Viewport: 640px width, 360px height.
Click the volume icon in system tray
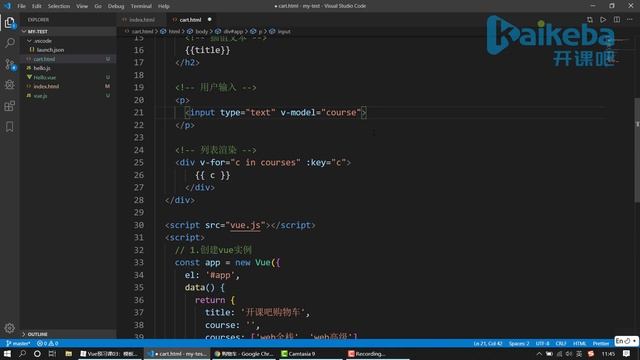click(x=569, y=353)
